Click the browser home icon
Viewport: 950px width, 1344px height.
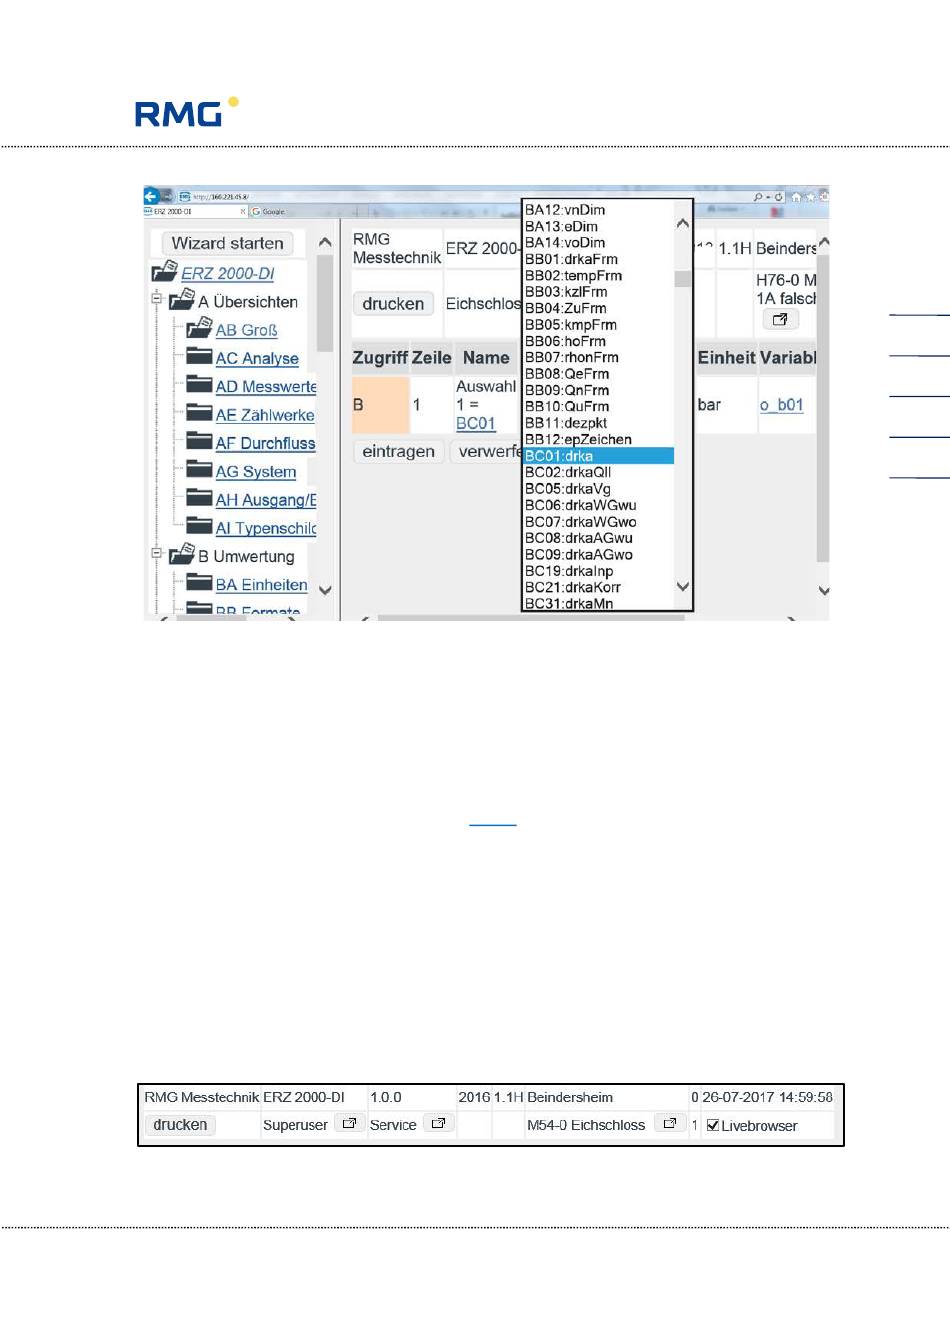[796, 197]
